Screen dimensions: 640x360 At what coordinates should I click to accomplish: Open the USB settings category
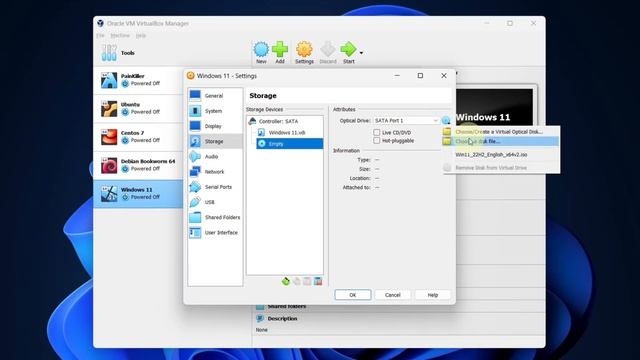pos(215,202)
